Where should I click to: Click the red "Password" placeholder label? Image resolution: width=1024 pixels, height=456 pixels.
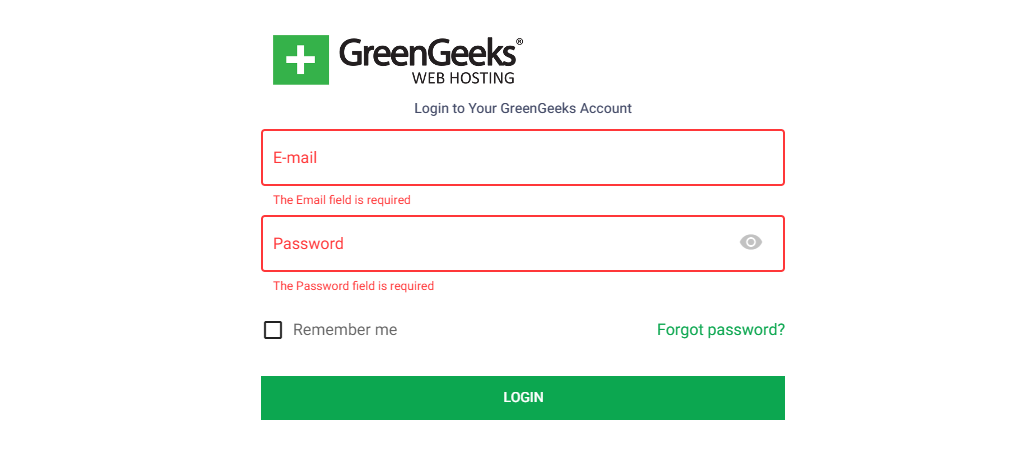click(x=308, y=243)
